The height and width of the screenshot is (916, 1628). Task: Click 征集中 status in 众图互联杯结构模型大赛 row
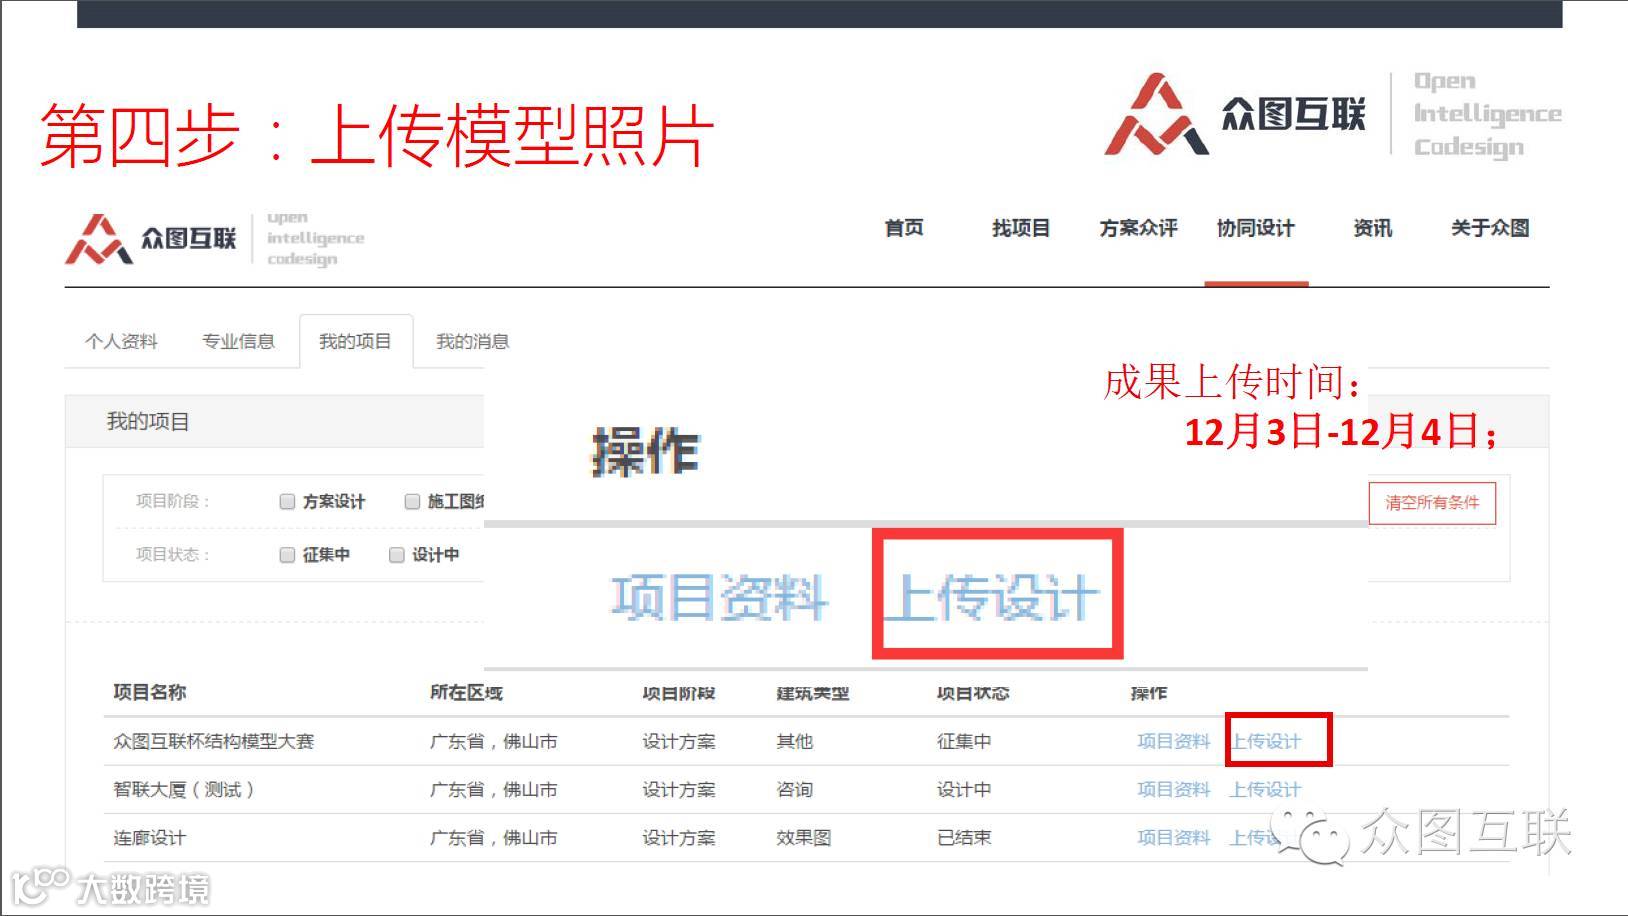964,741
